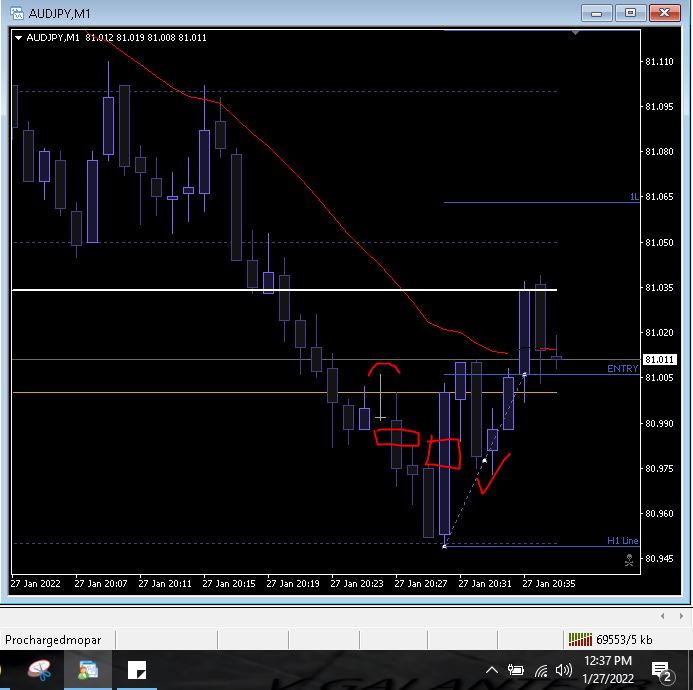Open the volume speaker tray icon

tap(564, 671)
